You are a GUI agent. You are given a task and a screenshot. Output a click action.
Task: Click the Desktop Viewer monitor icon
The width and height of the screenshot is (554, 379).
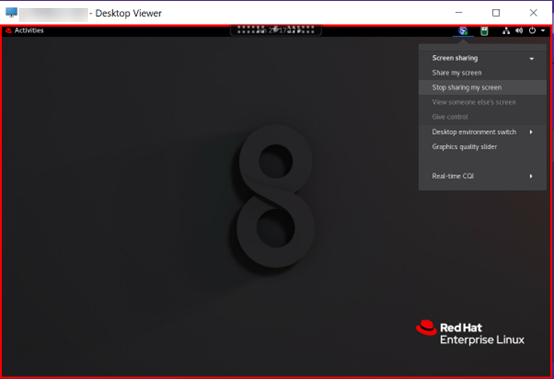[11, 13]
